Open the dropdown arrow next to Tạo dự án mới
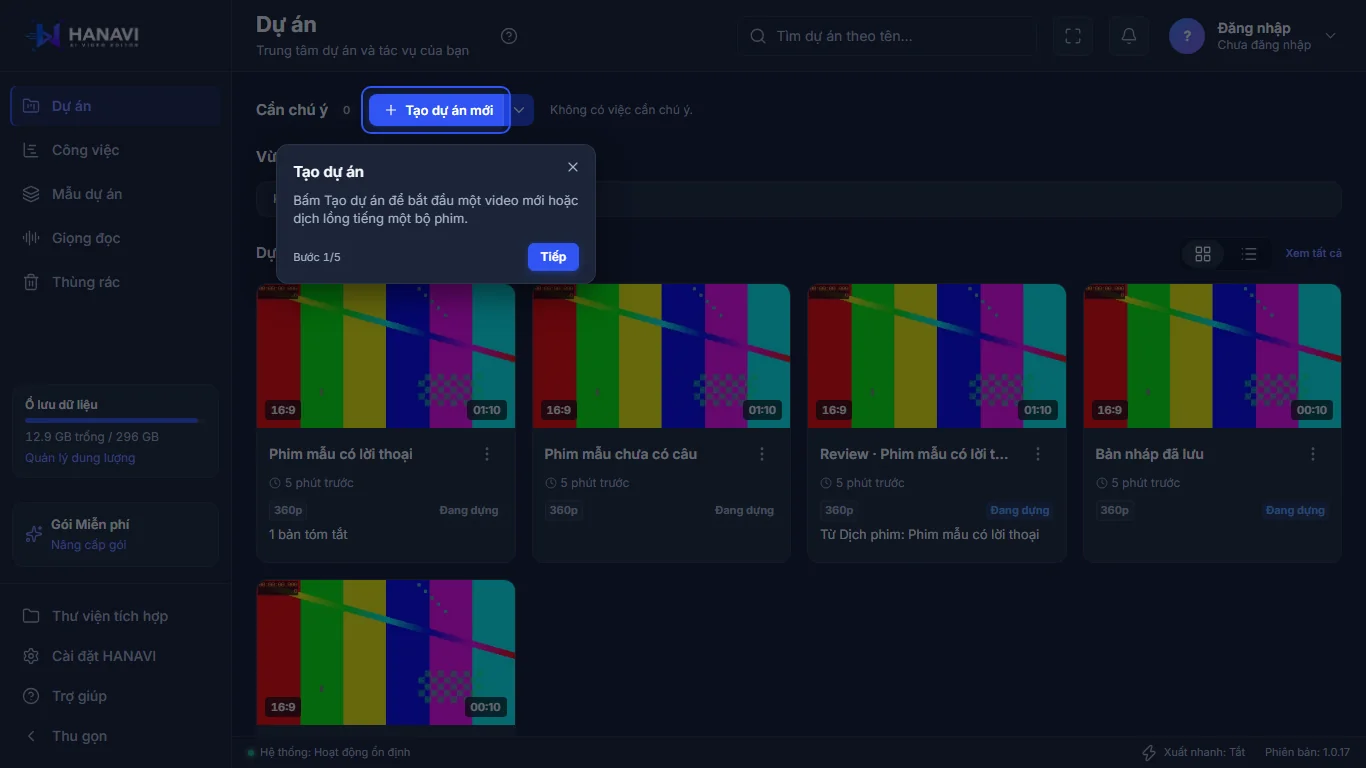 [520, 110]
